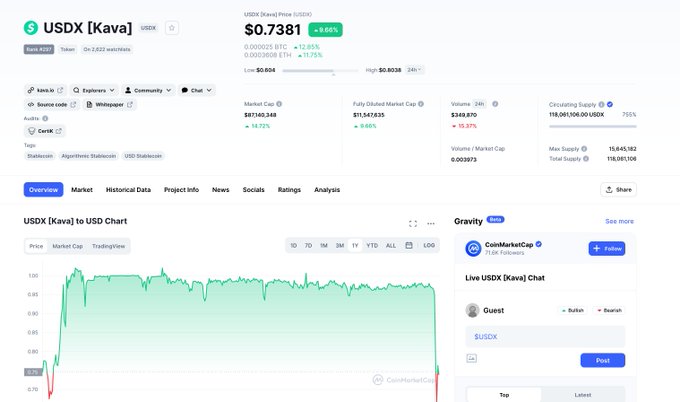The image size is (680, 402).
Task: Set chart range to YTD
Action: tap(372, 245)
